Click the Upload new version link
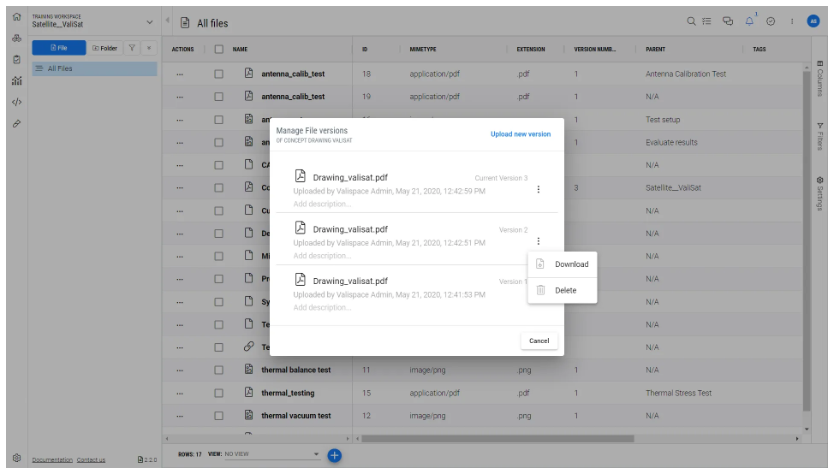Viewport: 835px width, 470px height. pos(520,134)
